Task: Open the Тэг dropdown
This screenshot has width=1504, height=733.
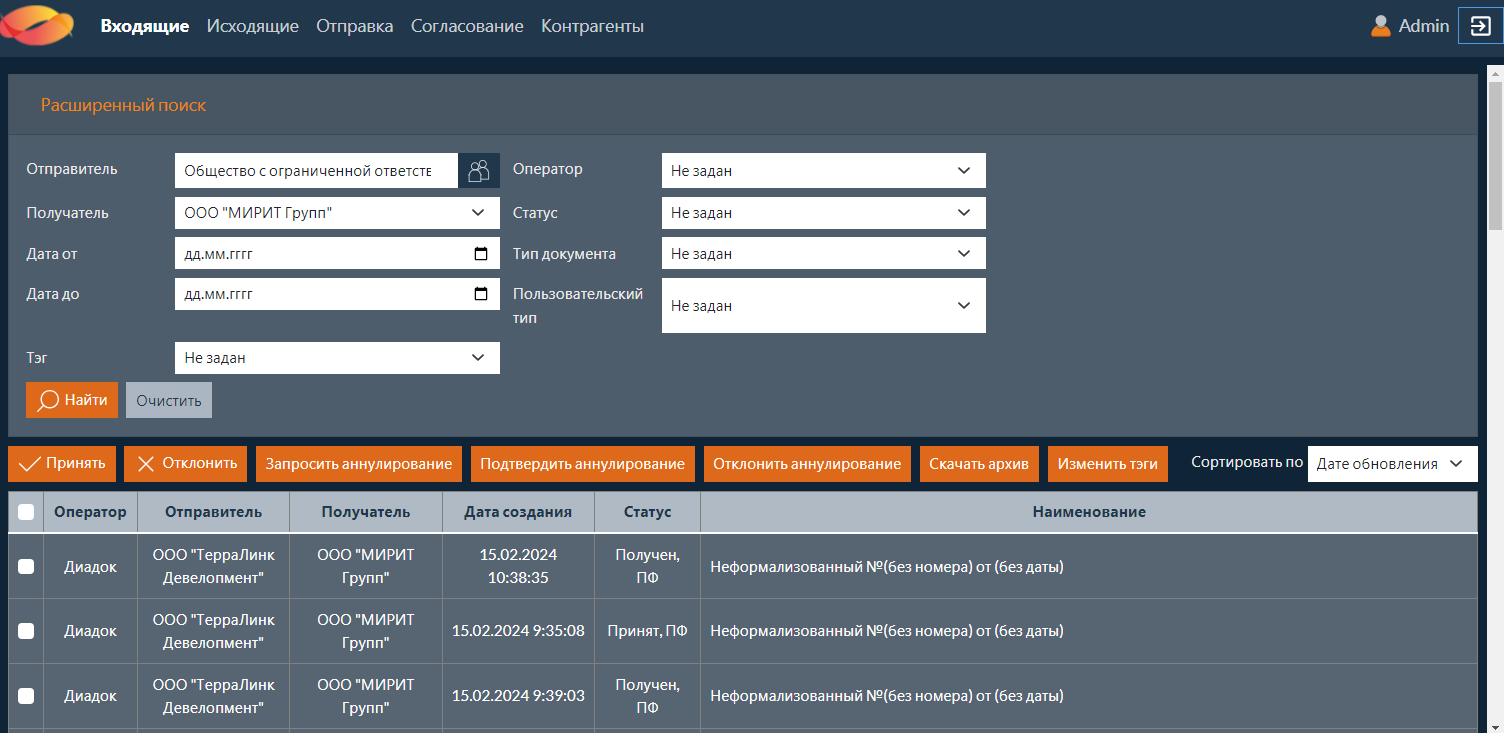Action: coord(337,357)
